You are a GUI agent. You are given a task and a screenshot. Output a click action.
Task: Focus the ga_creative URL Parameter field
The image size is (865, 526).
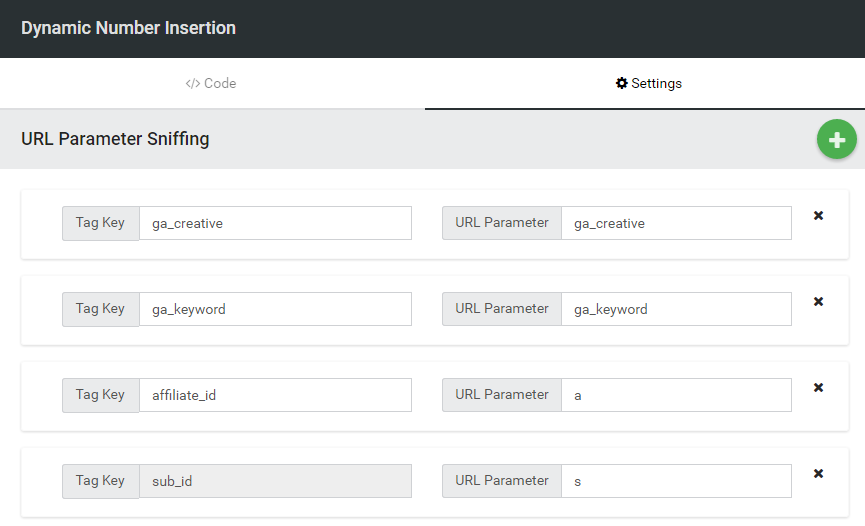pyautogui.click(x=675, y=223)
